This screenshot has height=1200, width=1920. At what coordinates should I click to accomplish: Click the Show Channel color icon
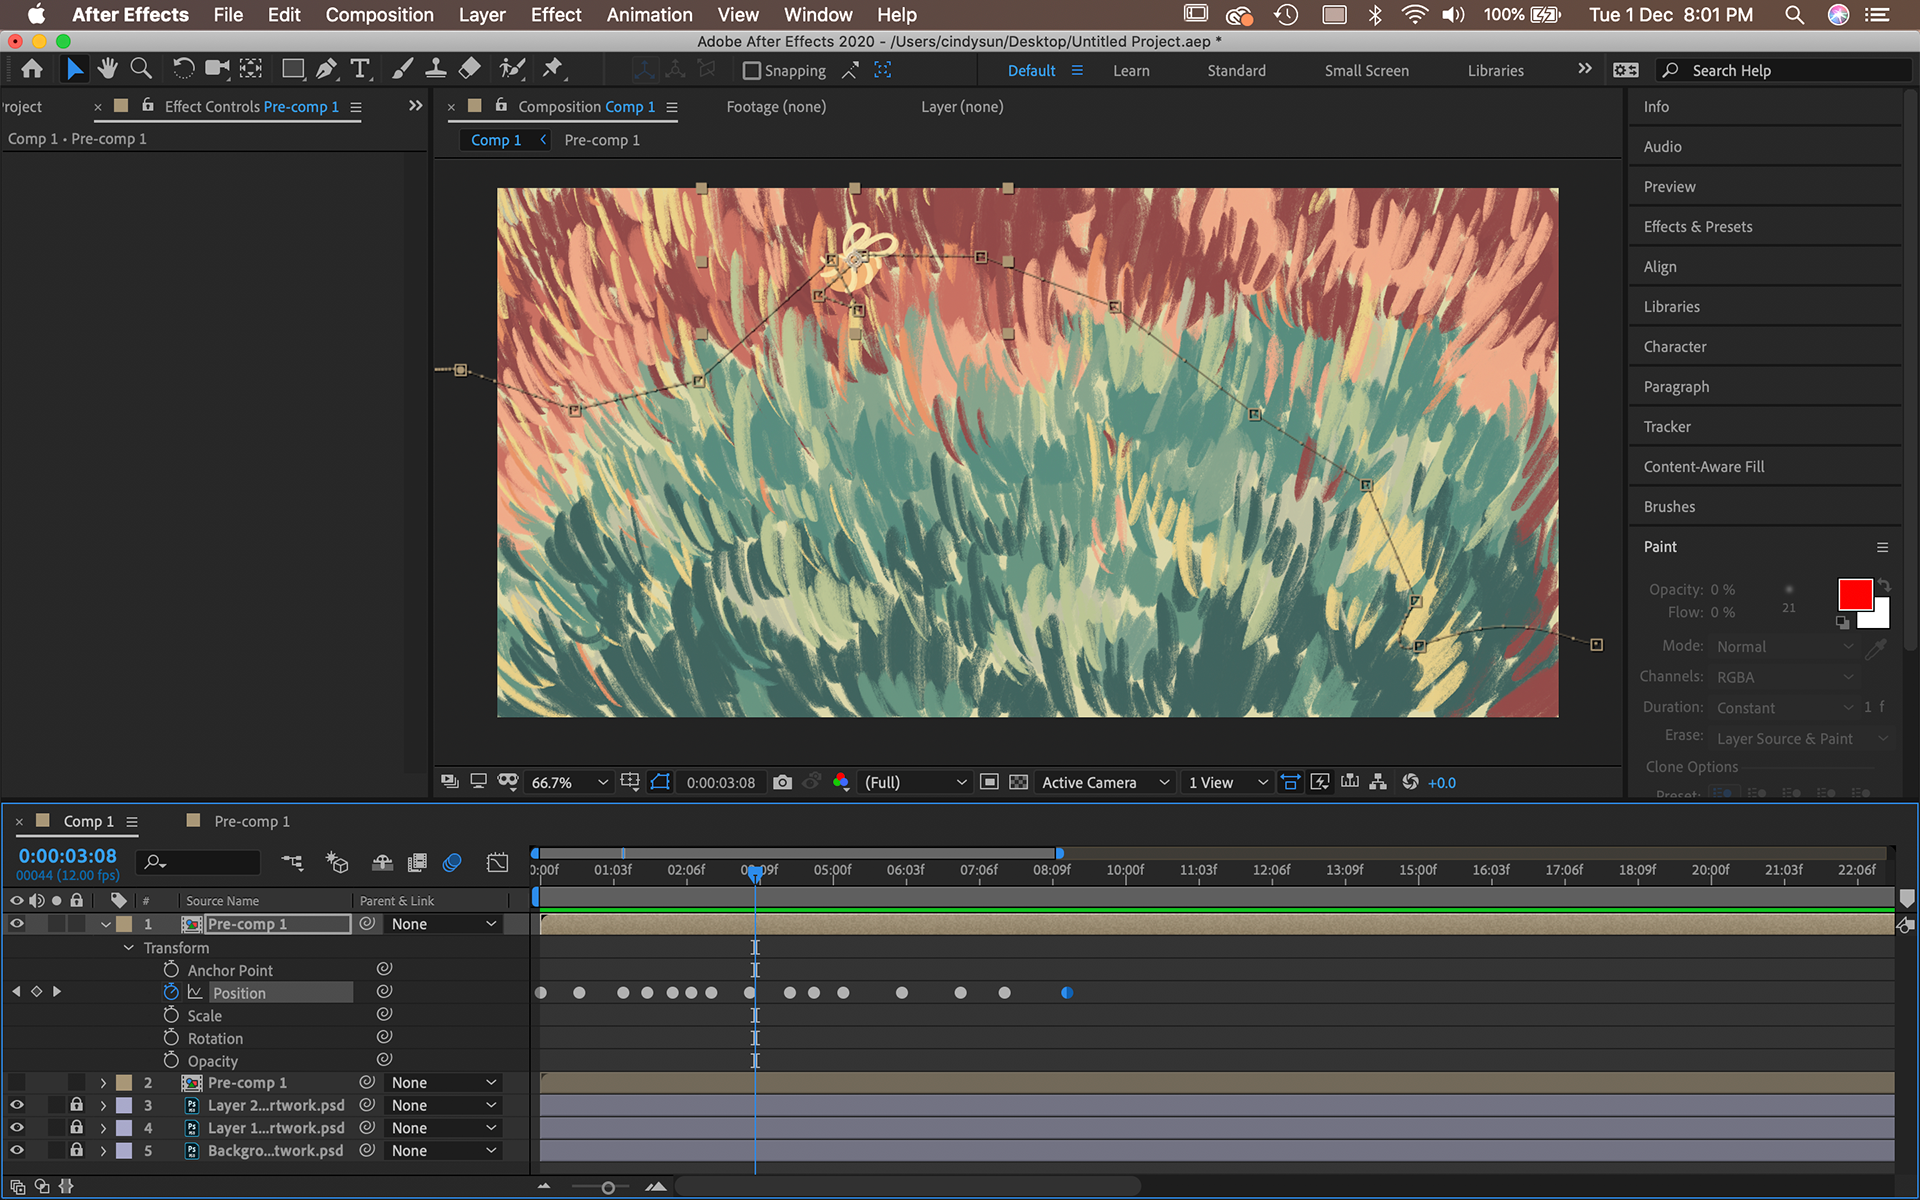(841, 782)
